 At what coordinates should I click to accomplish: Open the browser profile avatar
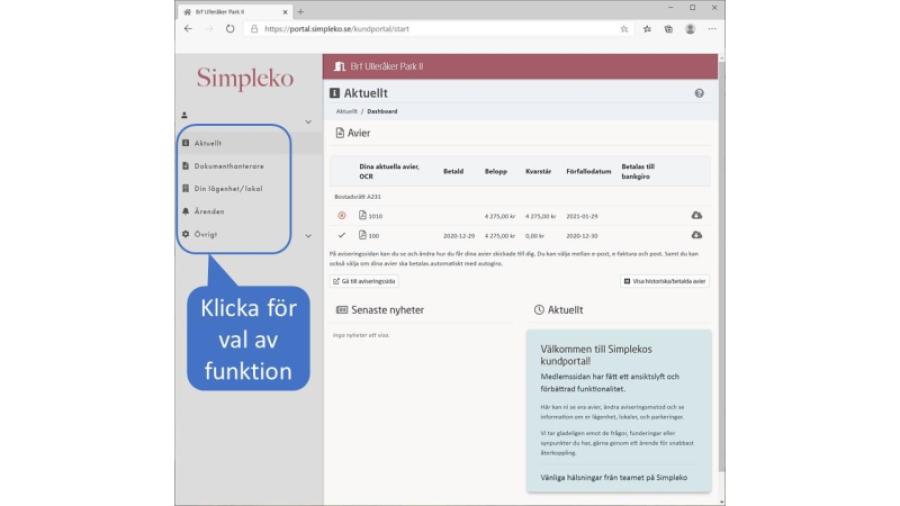coord(690,29)
